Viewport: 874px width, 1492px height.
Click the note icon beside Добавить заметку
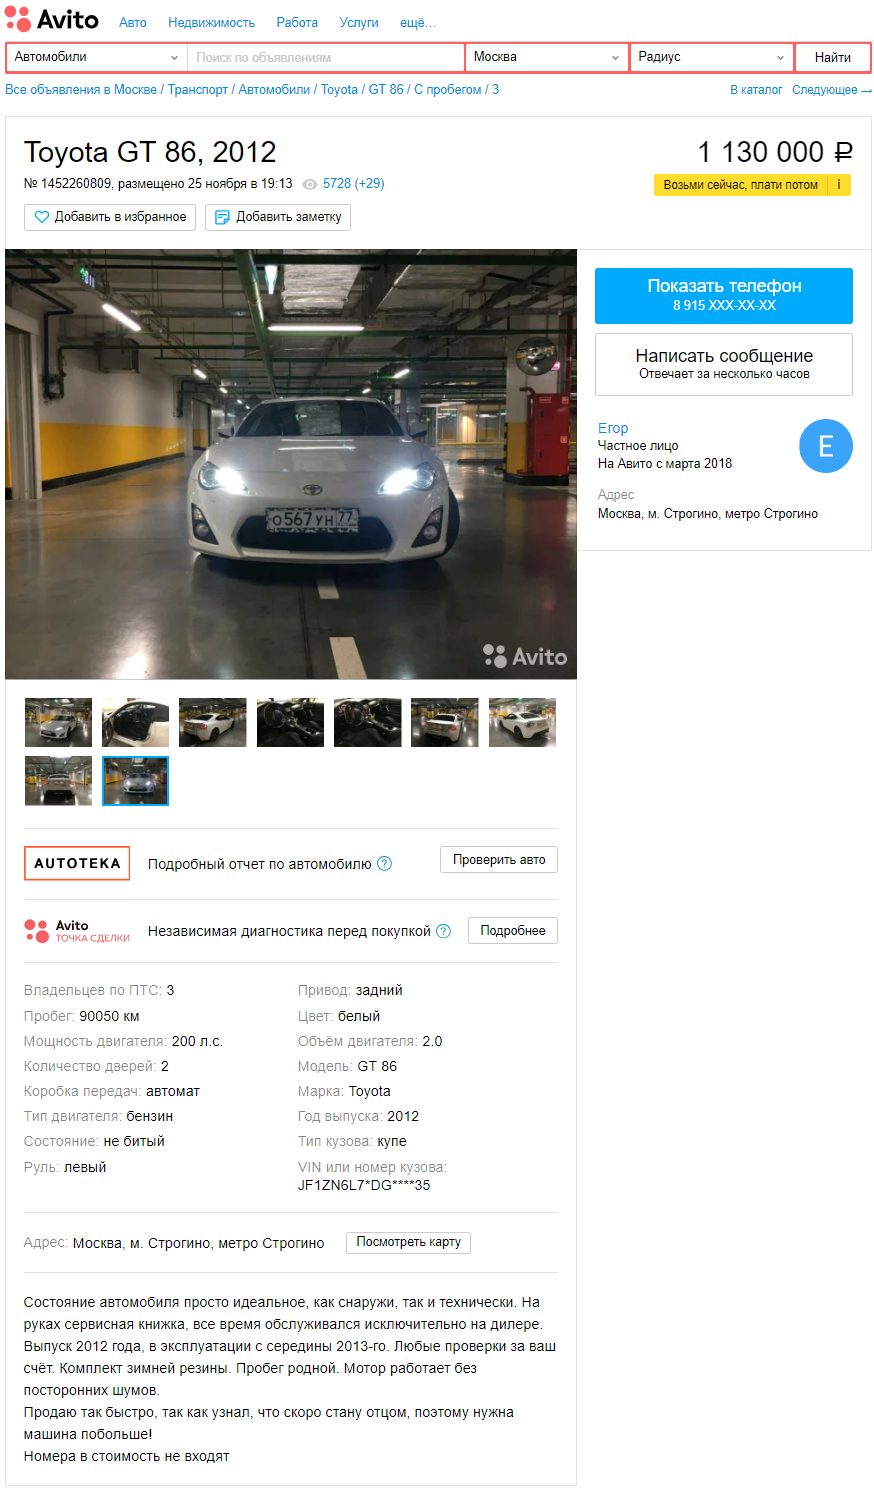[222, 217]
